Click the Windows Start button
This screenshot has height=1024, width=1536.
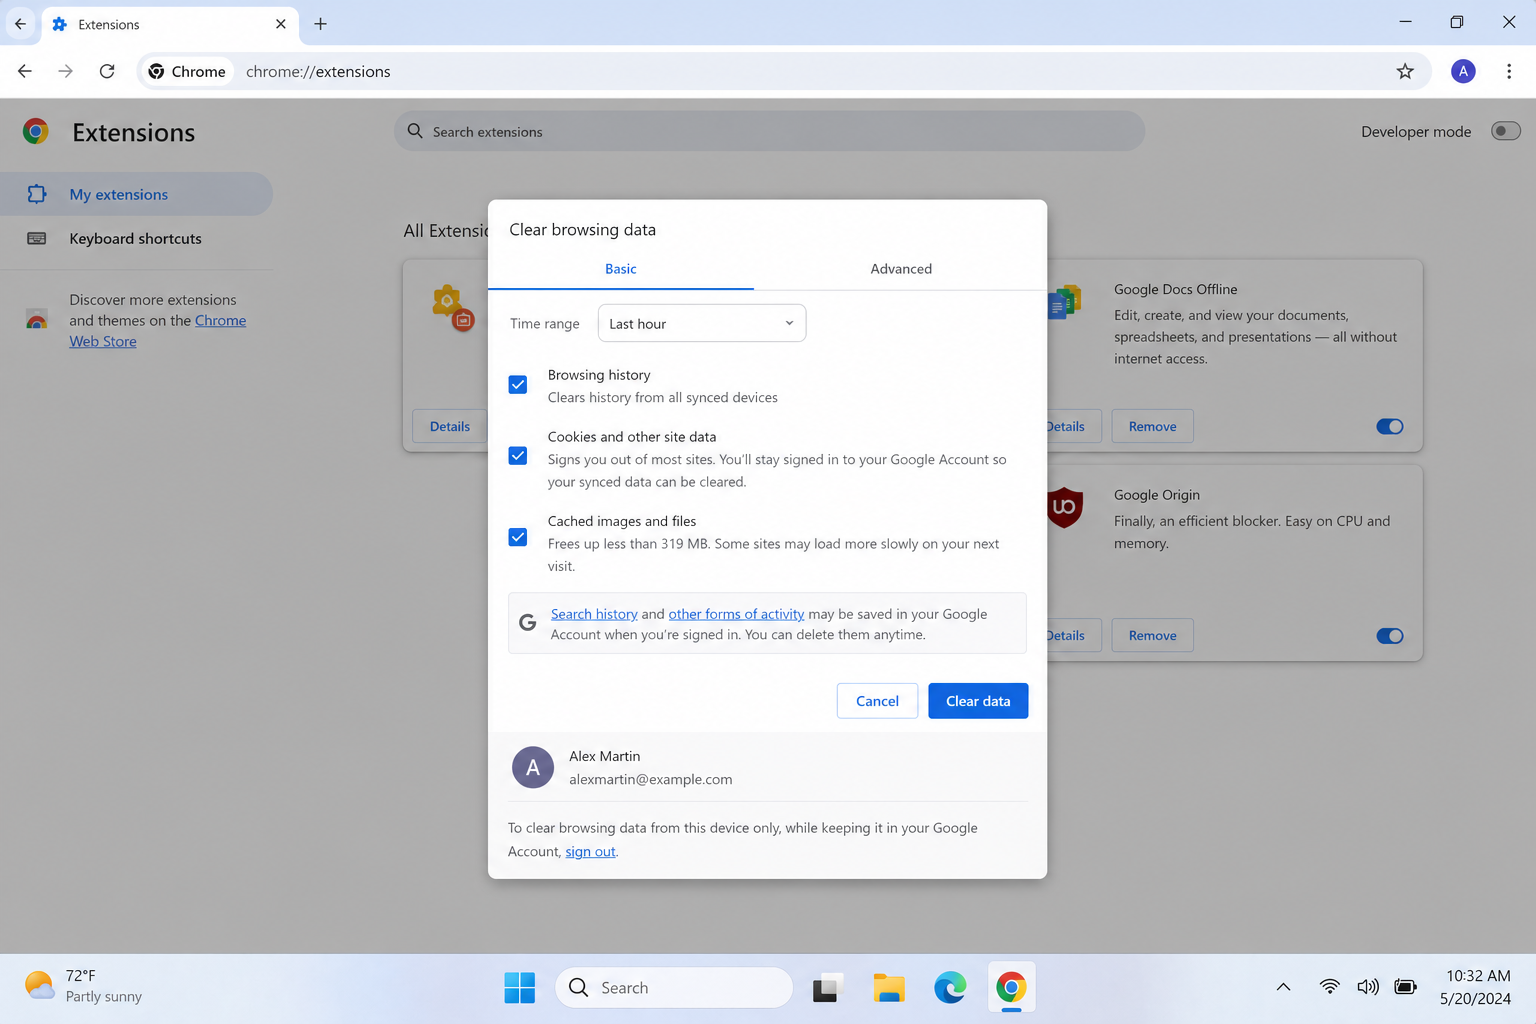(519, 988)
